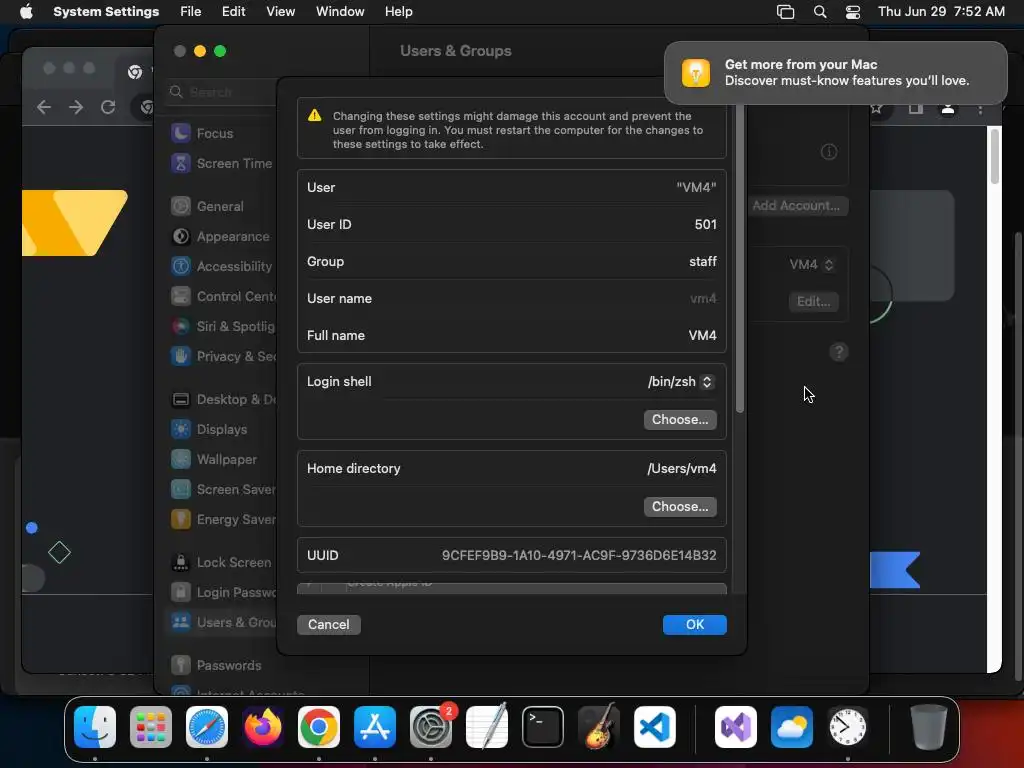Image resolution: width=1024 pixels, height=768 pixels.
Task: Open the Trash in the Dock
Action: [929, 727]
